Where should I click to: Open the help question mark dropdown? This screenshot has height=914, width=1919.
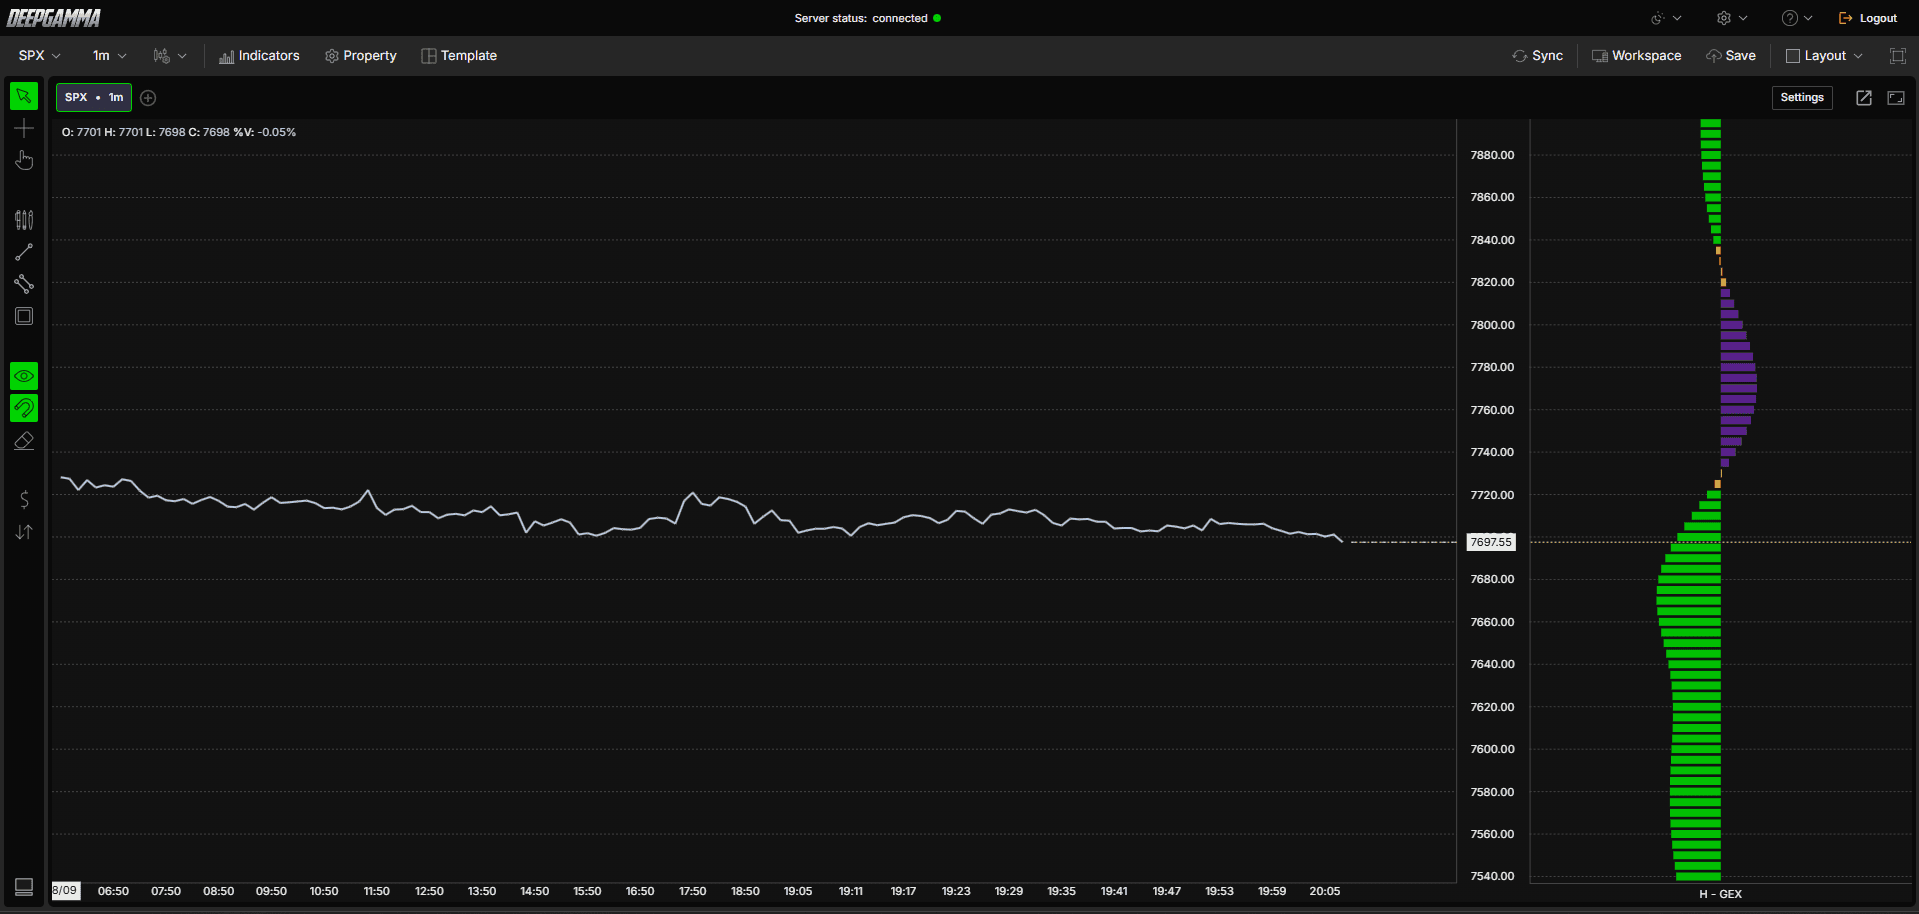point(1797,18)
